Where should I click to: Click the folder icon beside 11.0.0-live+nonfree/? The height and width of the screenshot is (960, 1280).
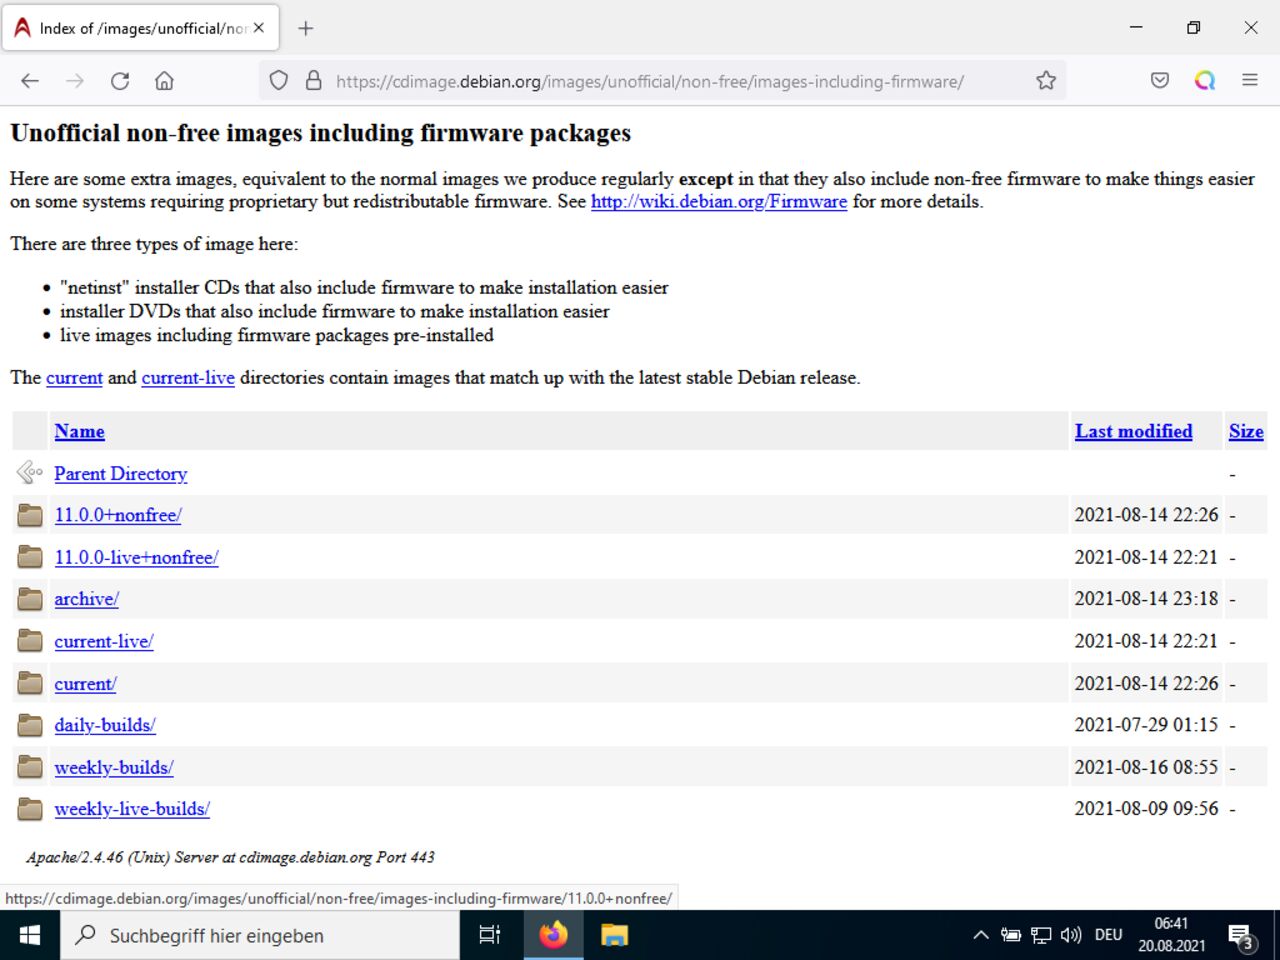tap(30, 557)
